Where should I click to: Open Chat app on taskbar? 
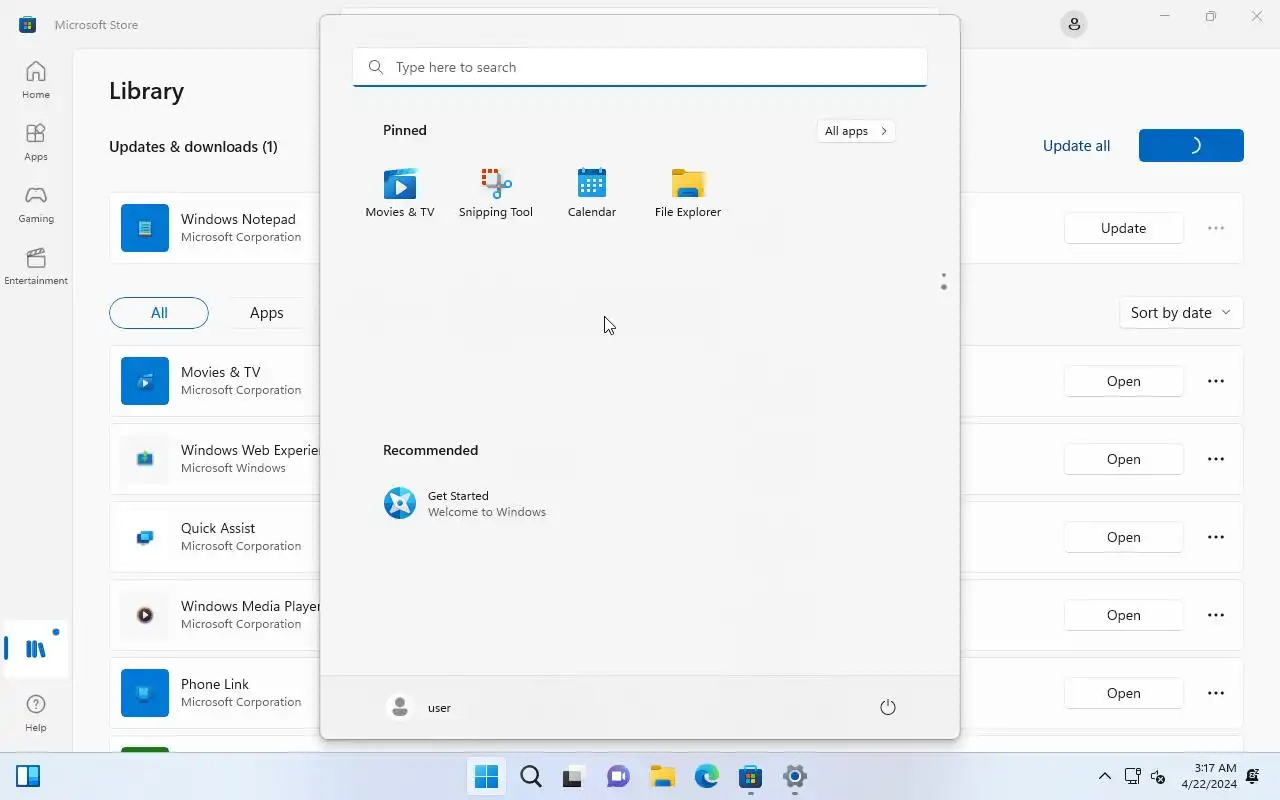[618, 776]
